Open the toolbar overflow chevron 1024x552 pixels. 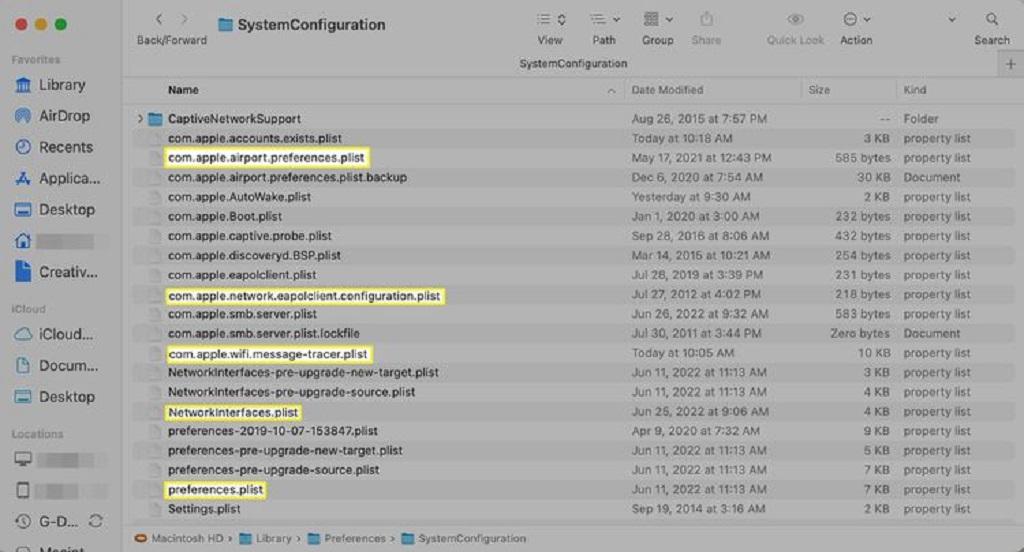[x=952, y=20]
